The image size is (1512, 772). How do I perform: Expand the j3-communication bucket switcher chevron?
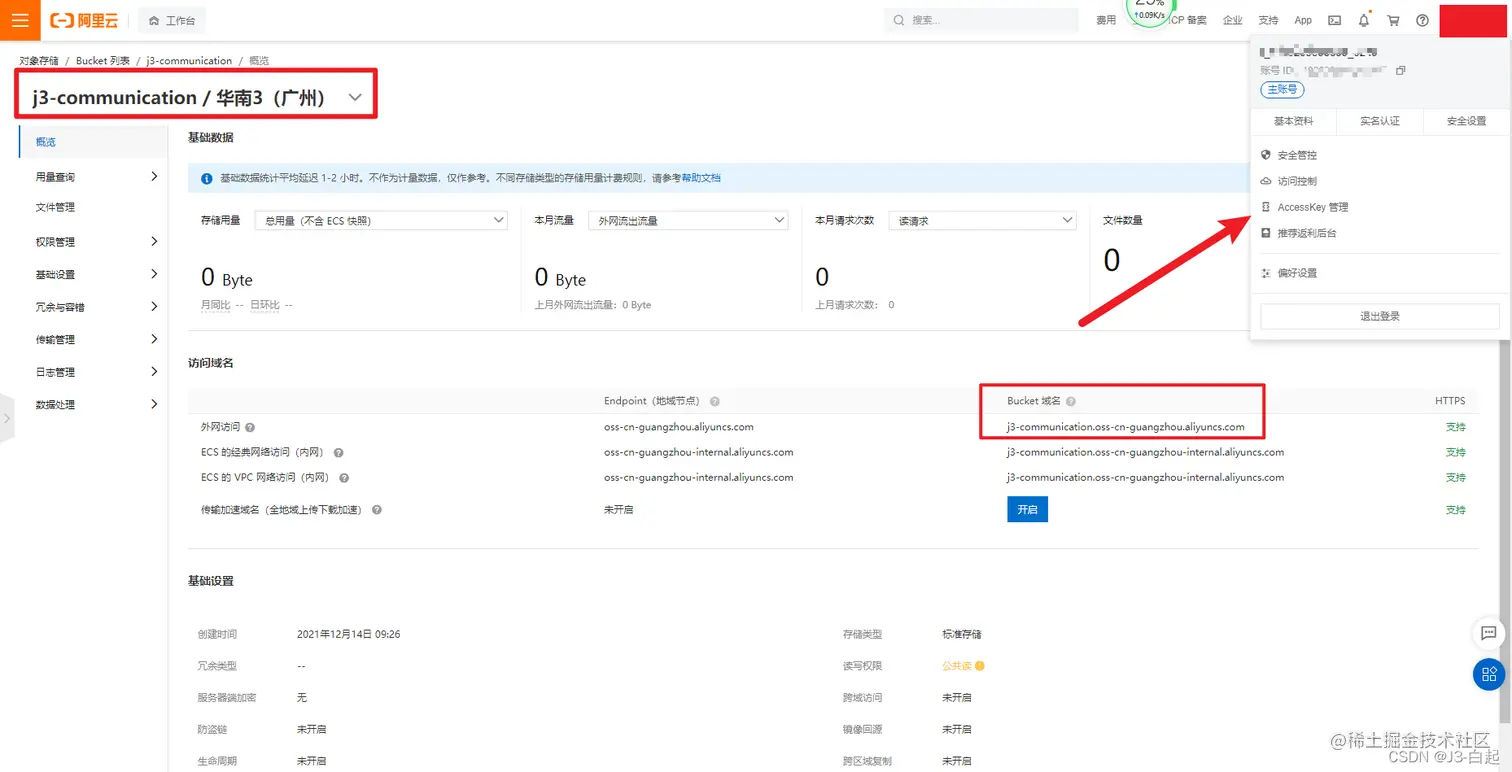point(355,97)
